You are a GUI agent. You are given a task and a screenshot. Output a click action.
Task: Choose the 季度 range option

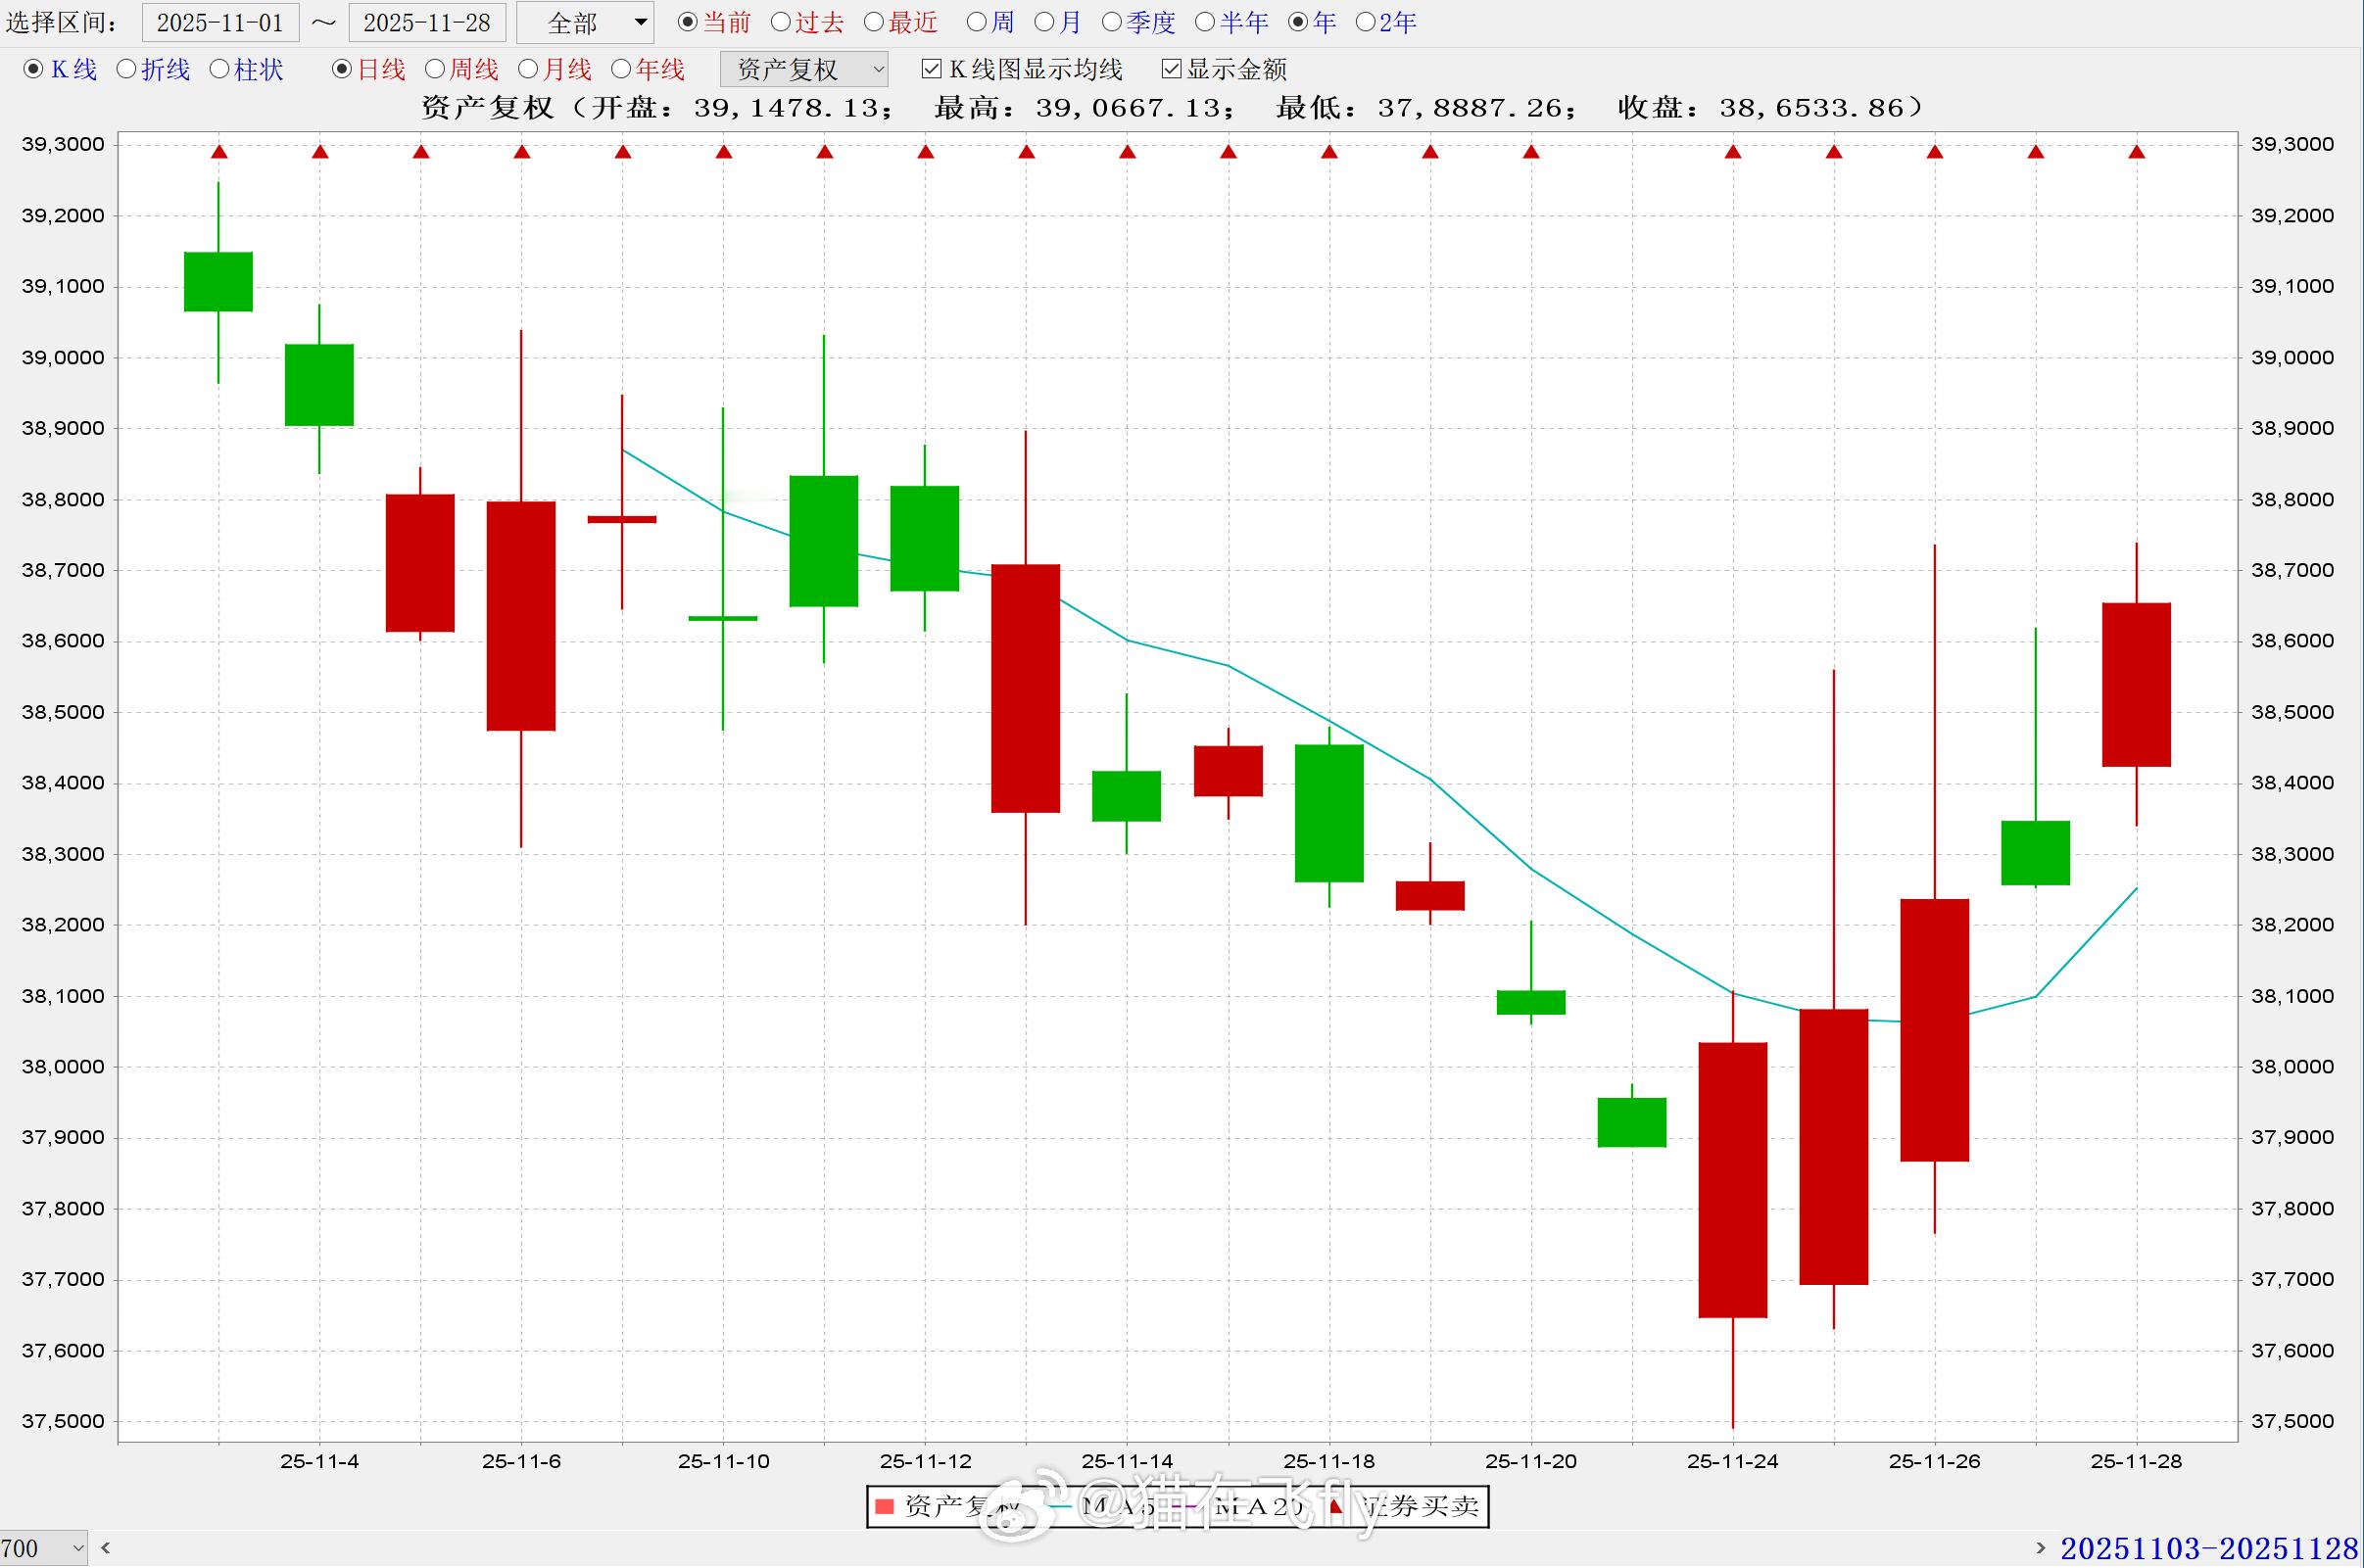coord(1111,22)
